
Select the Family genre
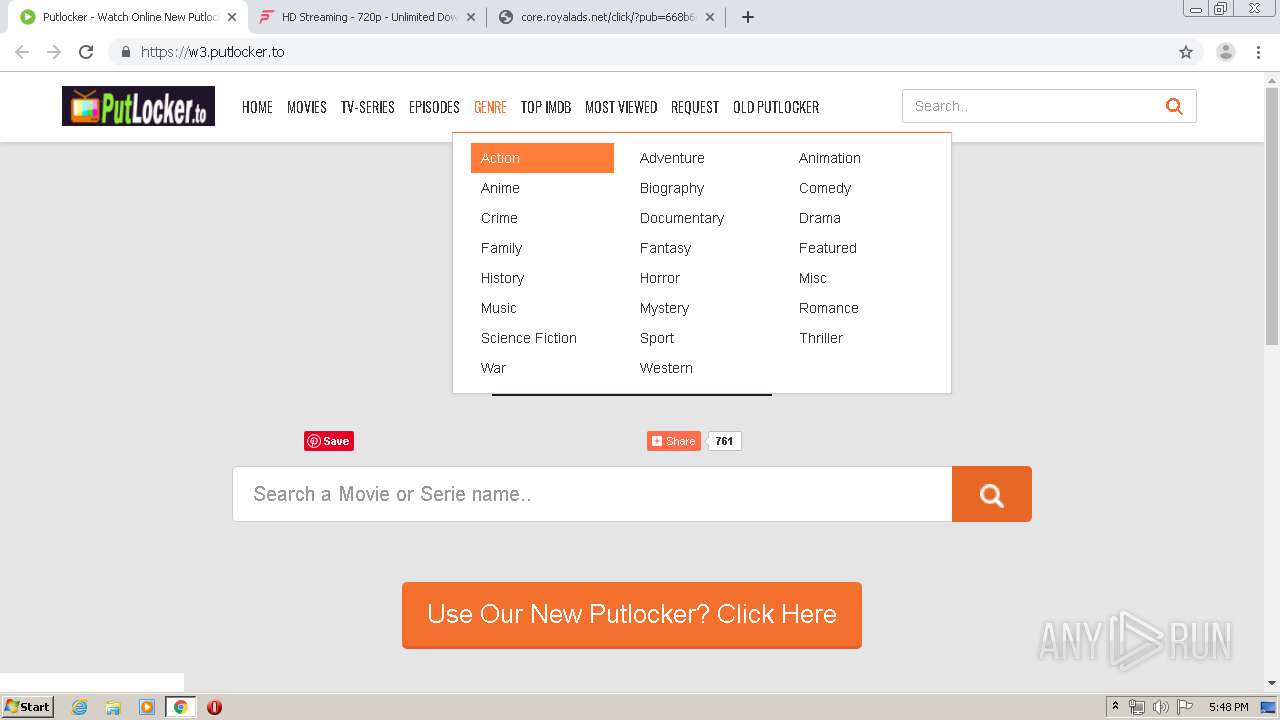pos(502,248)
